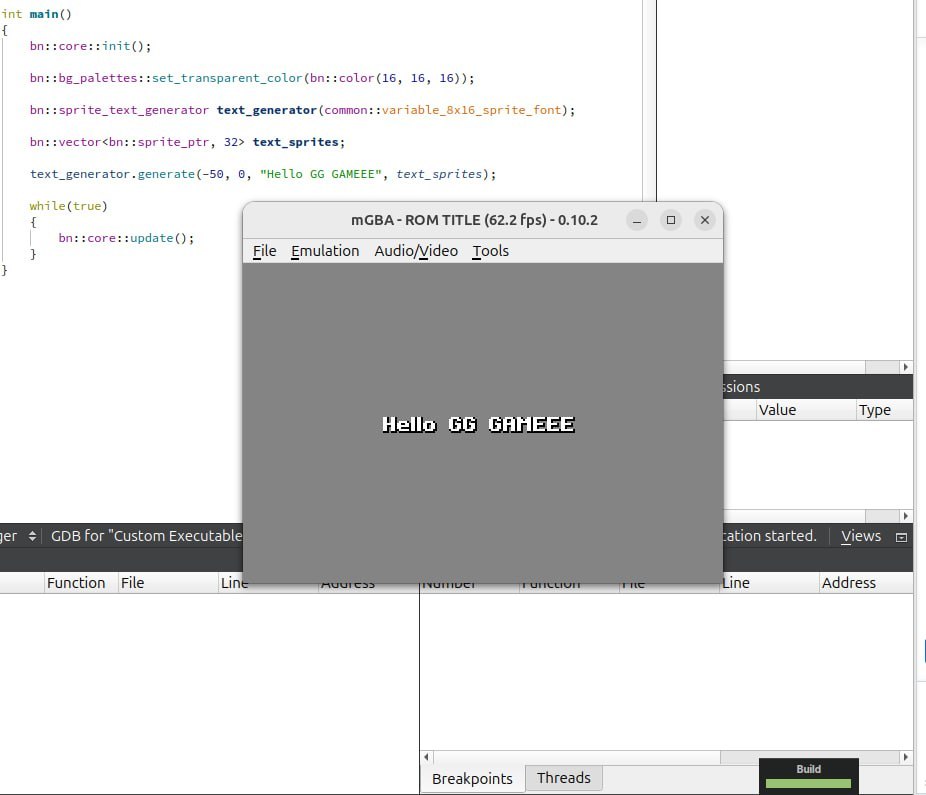This screenshot has width=926, height=795.
Task: Minimize the mGBA window
Action: [x=637, y=220]
